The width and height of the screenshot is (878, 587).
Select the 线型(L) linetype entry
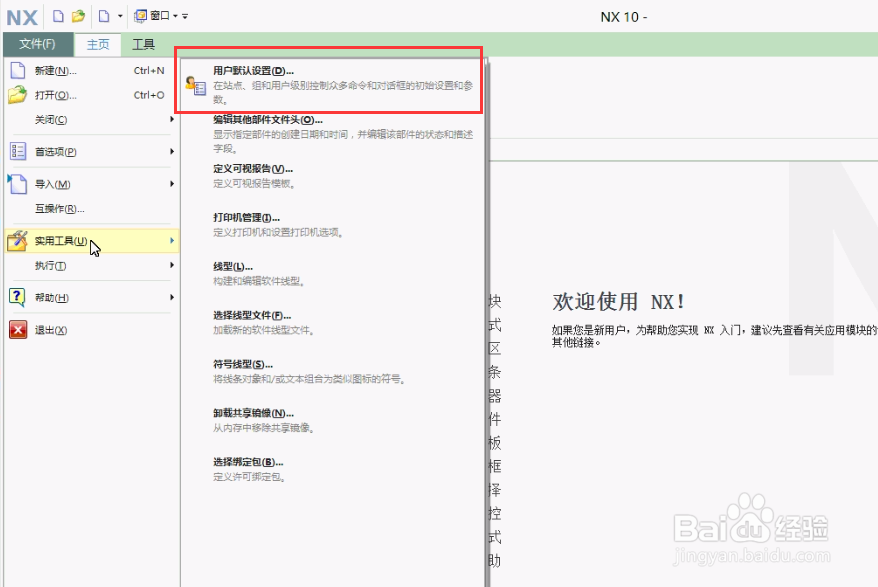coord(333,273)
